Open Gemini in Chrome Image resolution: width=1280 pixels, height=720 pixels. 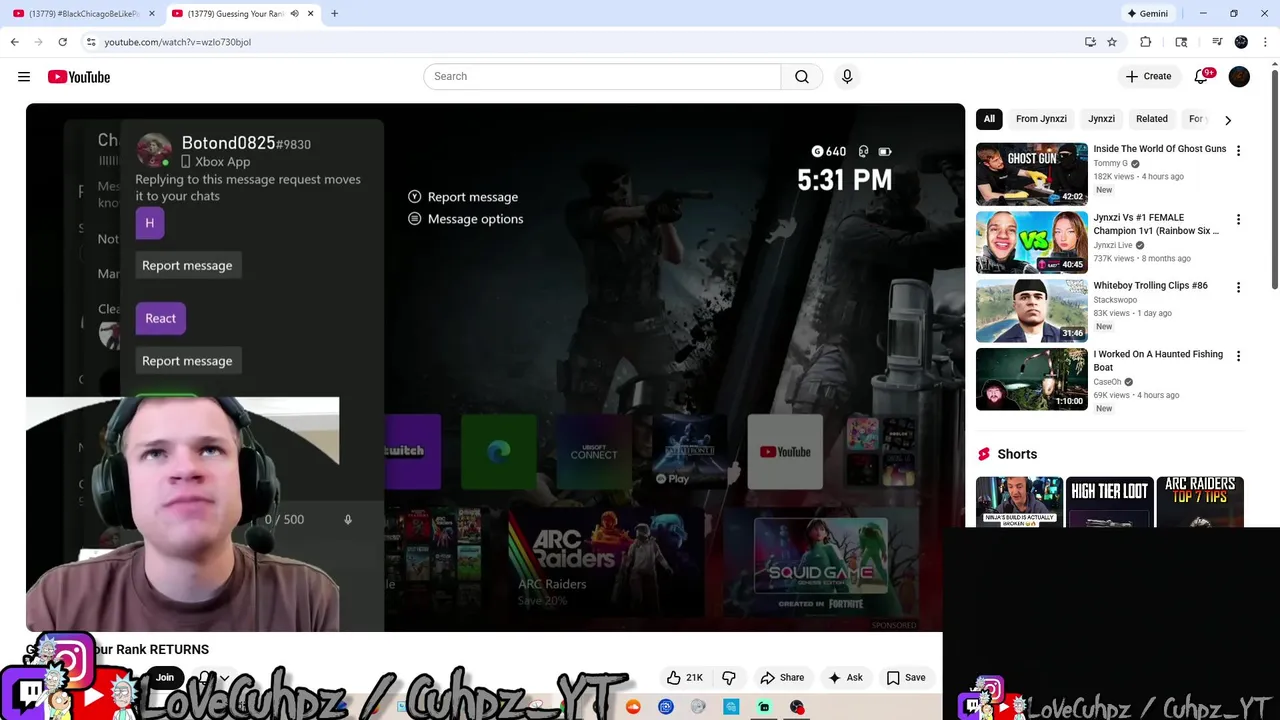pos(1147,13)
